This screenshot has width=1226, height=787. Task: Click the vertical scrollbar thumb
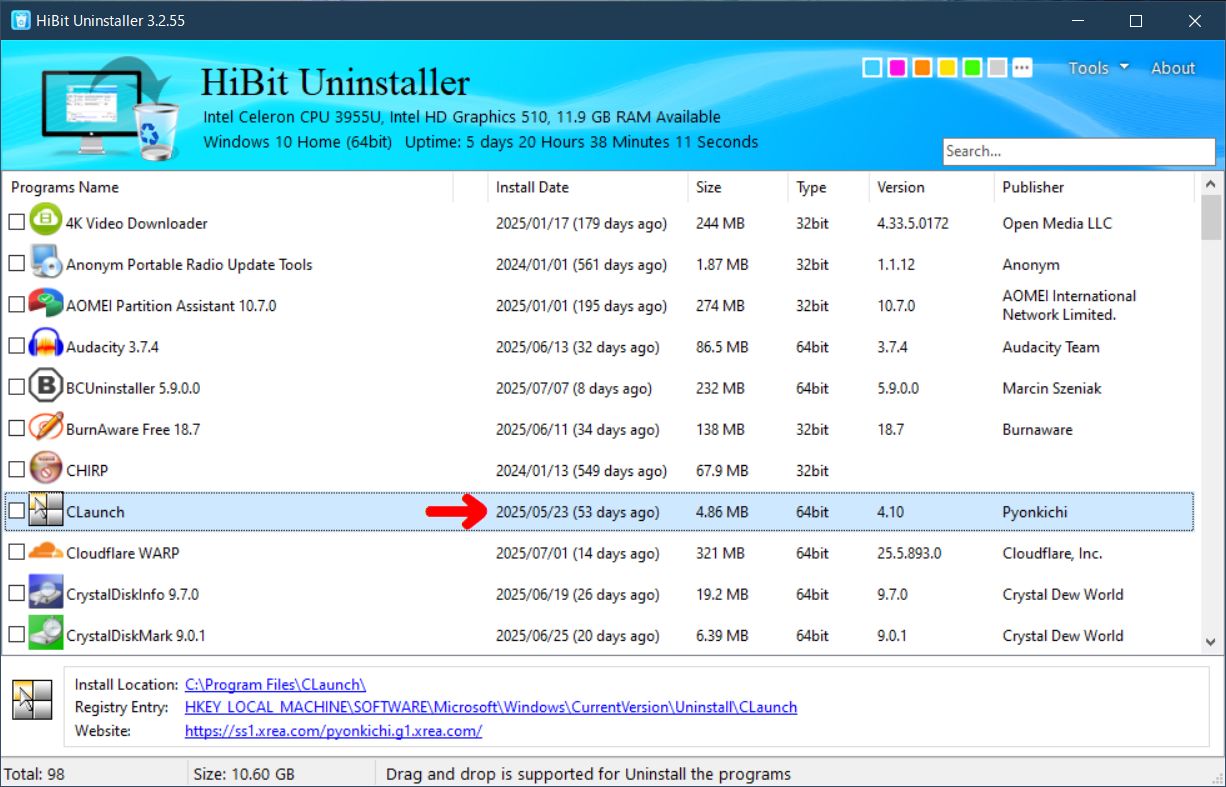point(1210,218)
